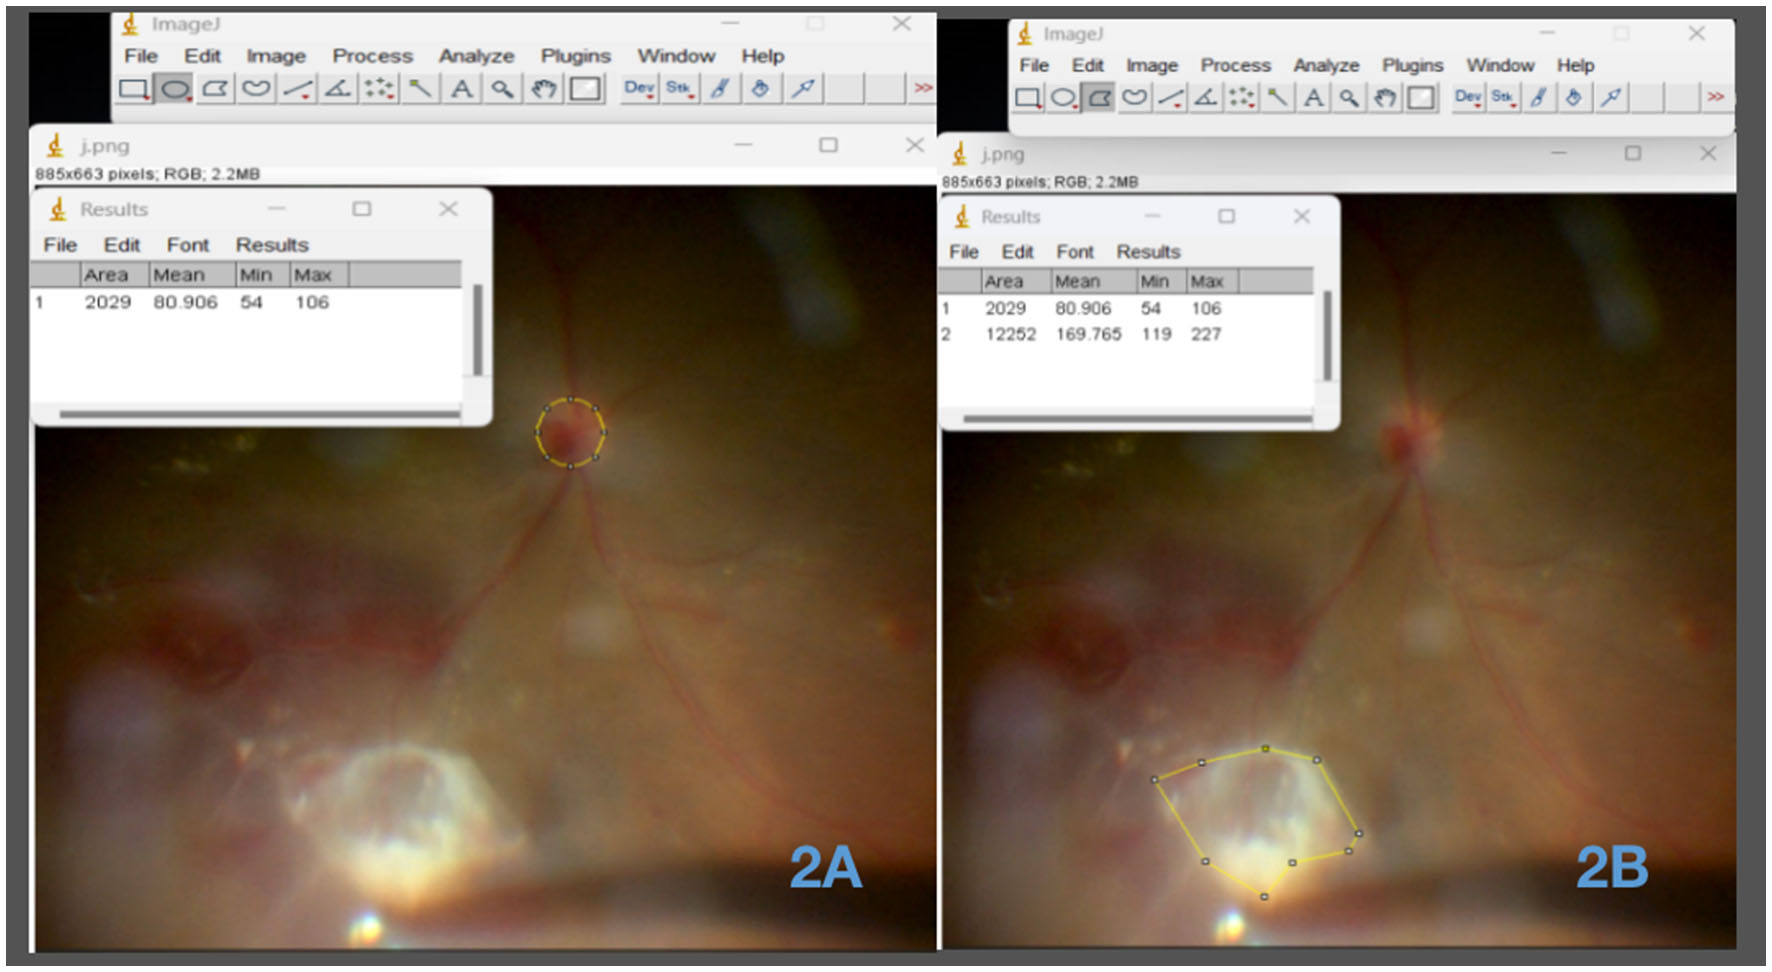Viewport: 1772px width, 972px height.
Task: Select the Hand scrolling tool in right toolbar
Action: [x=1385, y=97]
